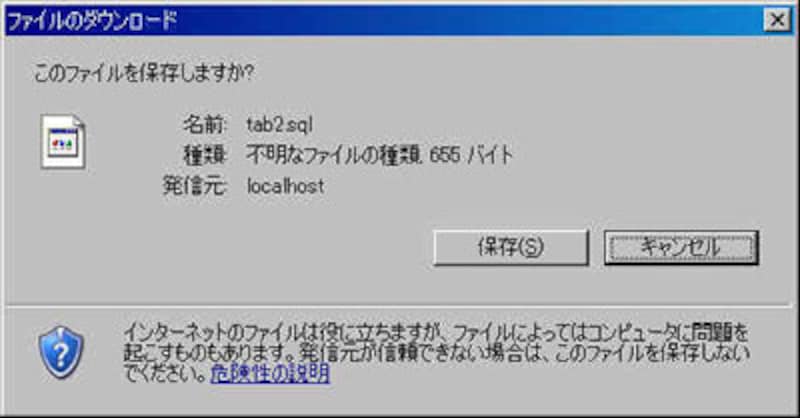
Task: Click the localhost source text
Action: [x=285, y=185]
